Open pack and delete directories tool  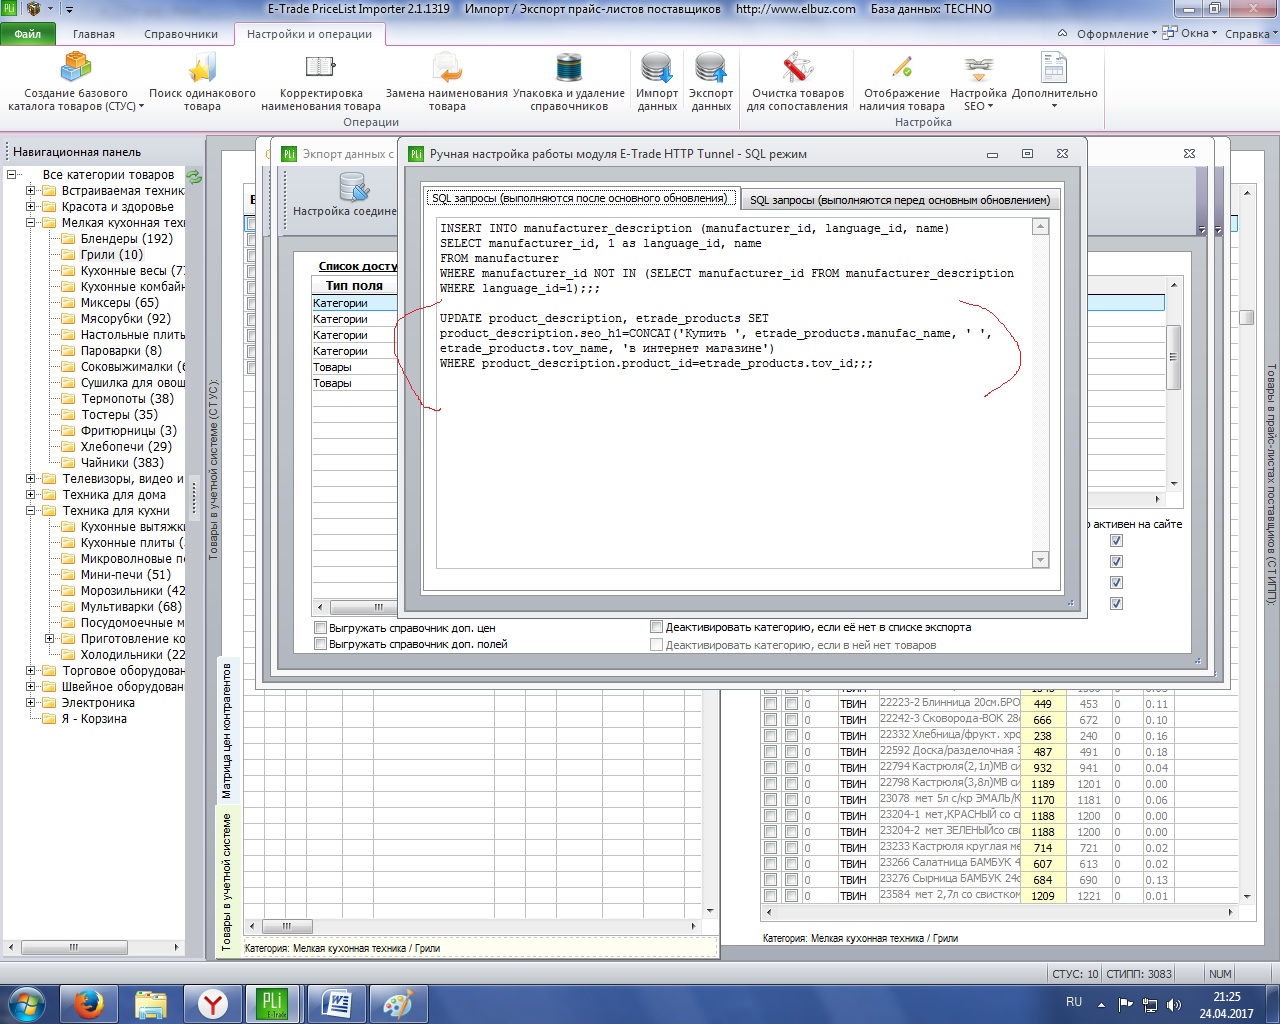[x=568, y=68]
